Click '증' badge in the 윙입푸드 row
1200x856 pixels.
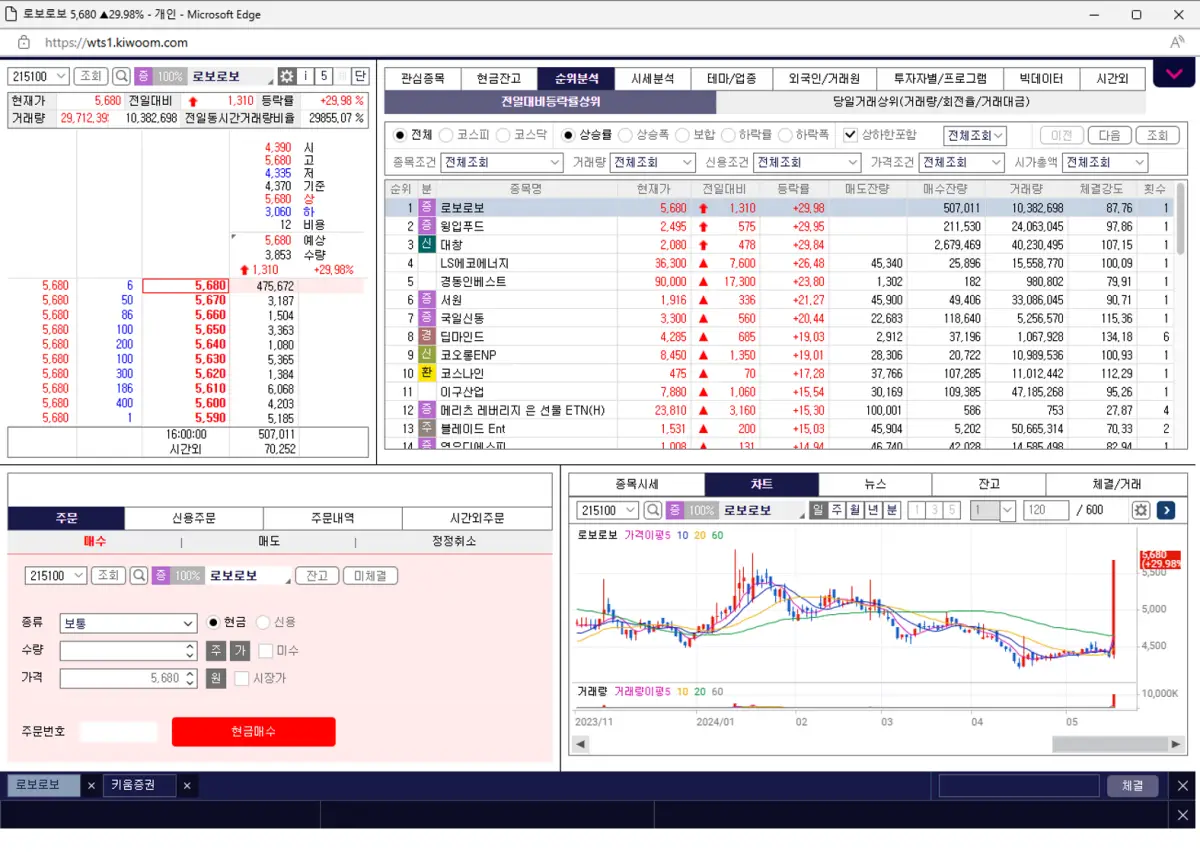[x=426, y=226]
